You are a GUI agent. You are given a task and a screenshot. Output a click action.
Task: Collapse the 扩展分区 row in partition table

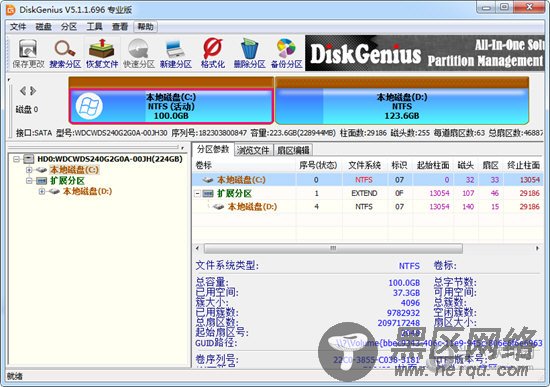pyautogui.click(x=197, y=193)
